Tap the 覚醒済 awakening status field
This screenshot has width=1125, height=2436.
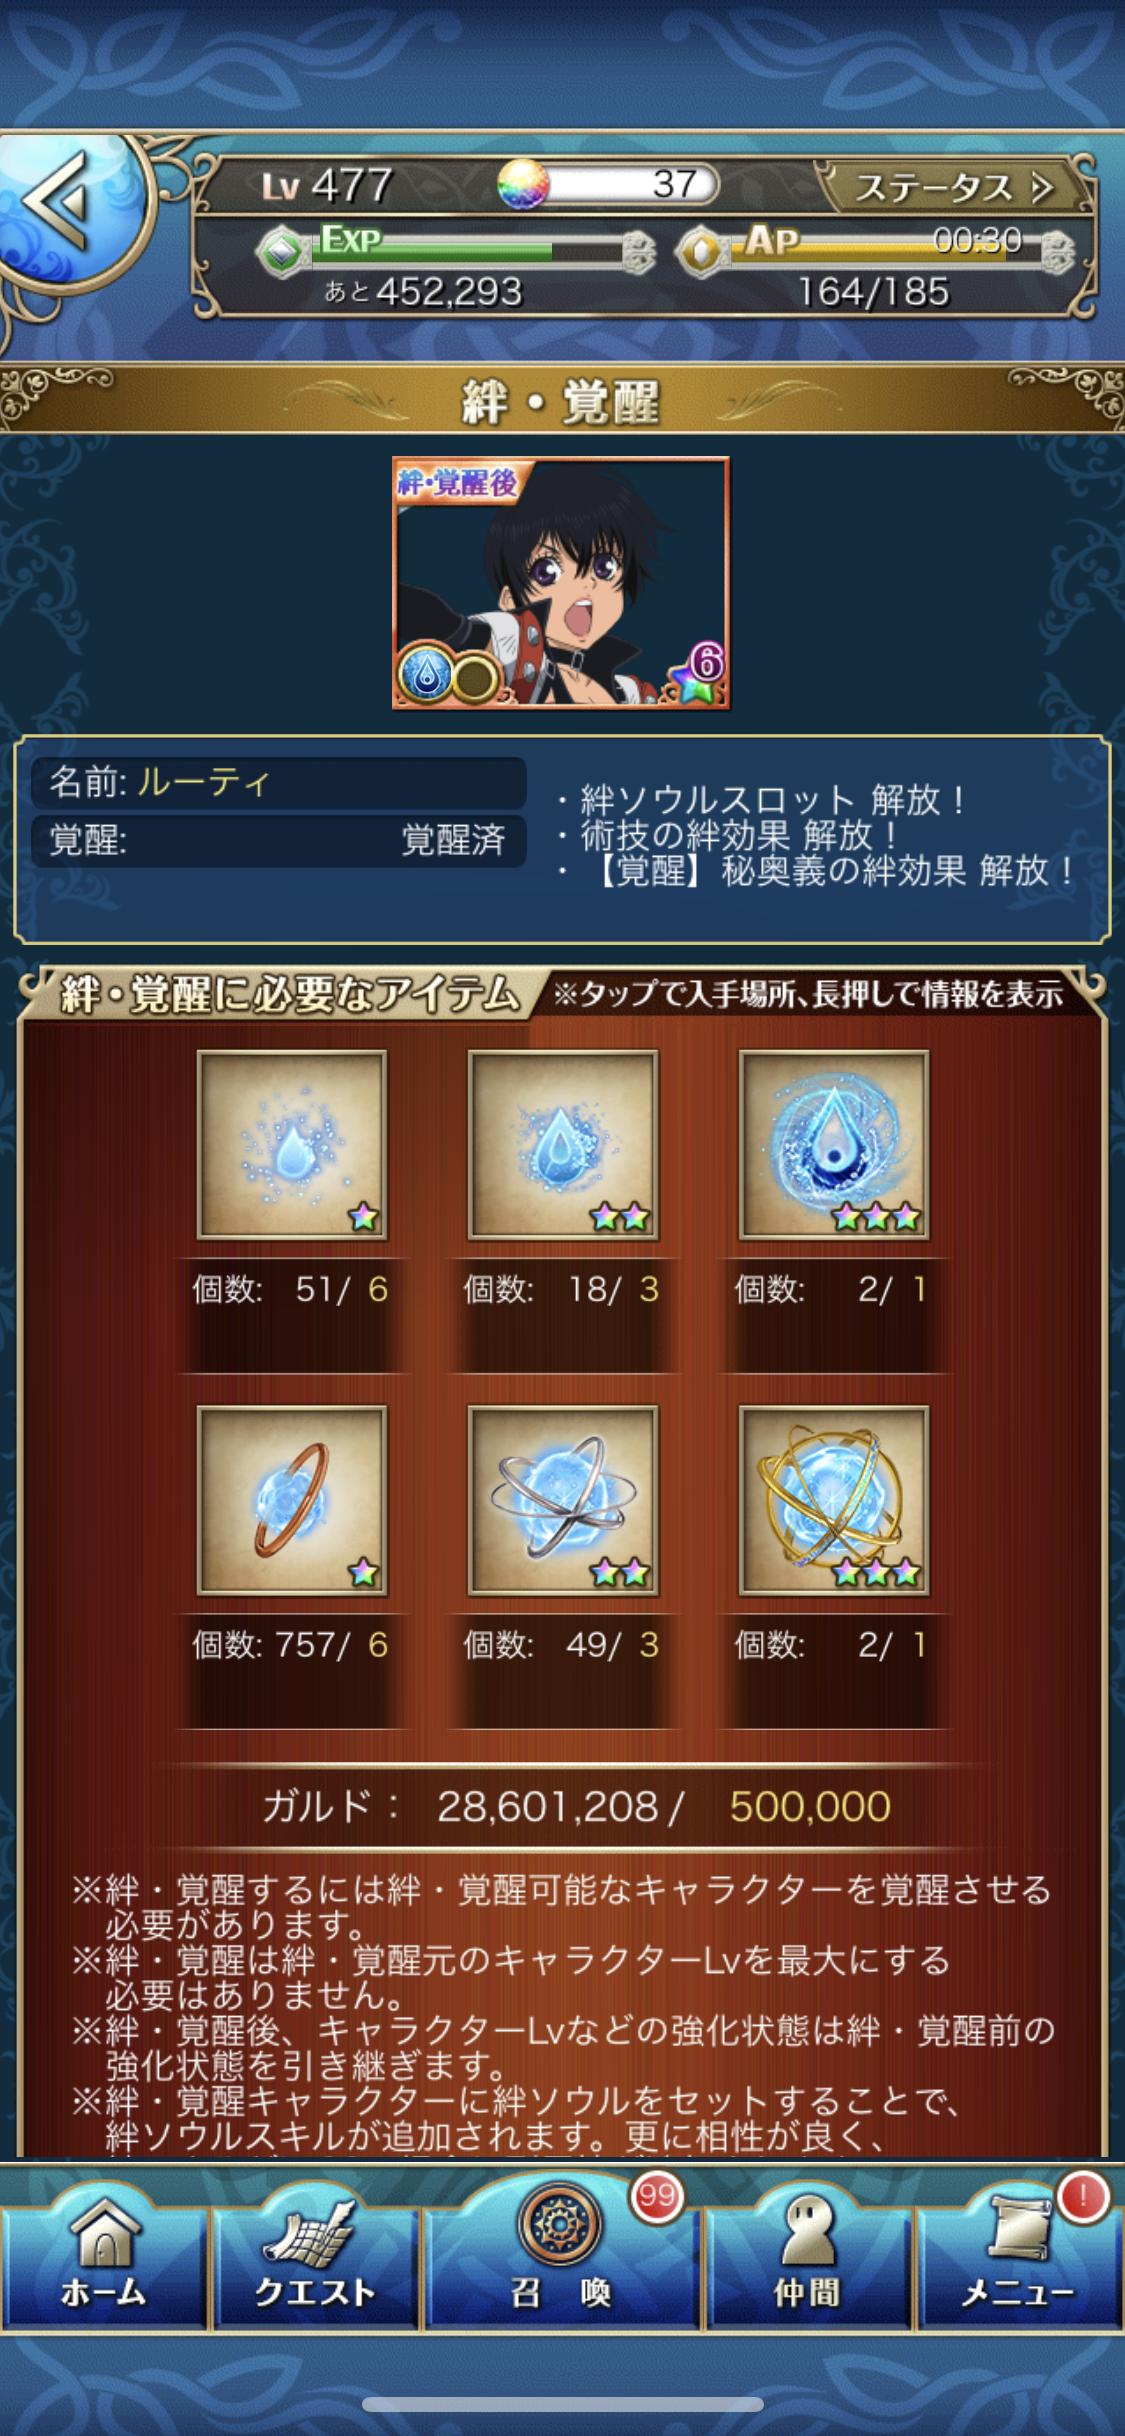(x=278, y=840)
